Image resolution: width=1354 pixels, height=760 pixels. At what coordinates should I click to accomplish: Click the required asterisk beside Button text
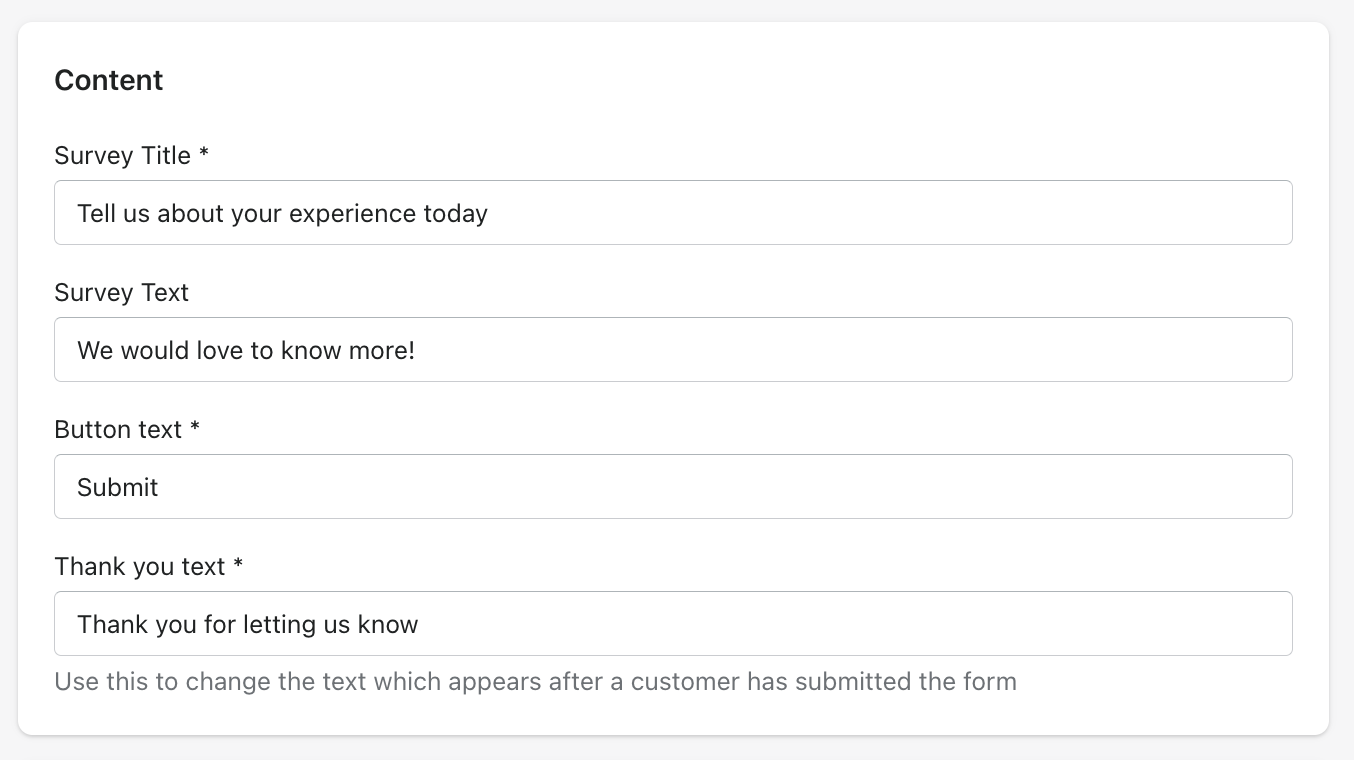pos(195,430)
